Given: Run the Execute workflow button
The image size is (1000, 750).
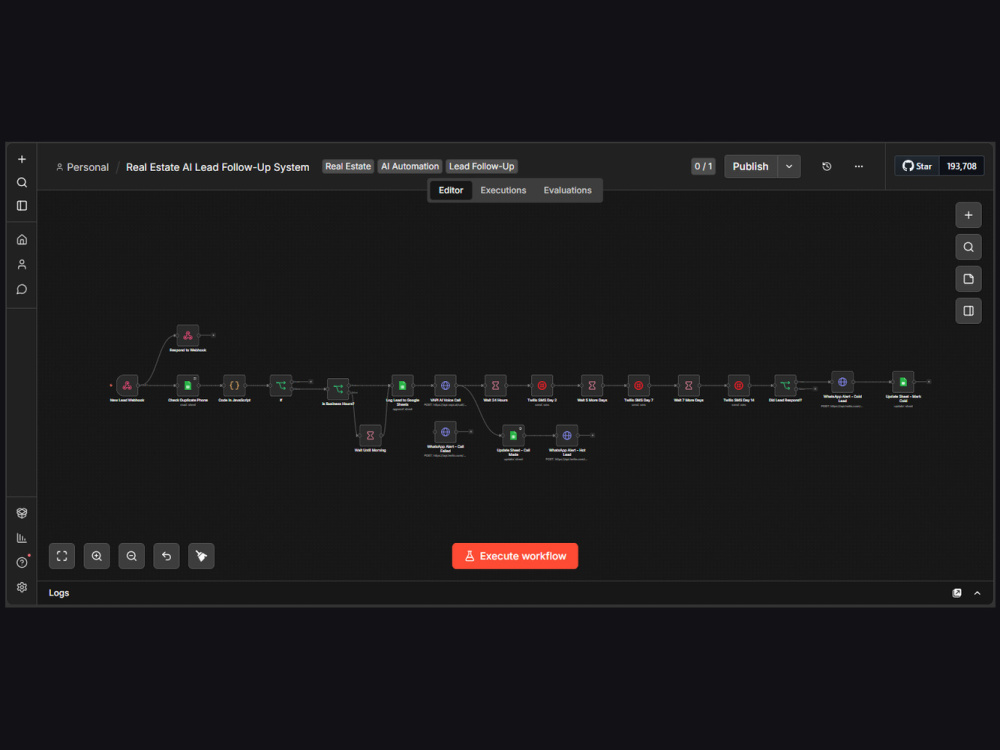Looking at the screenshot, I should pyautogui.click(x=515, y=556).
